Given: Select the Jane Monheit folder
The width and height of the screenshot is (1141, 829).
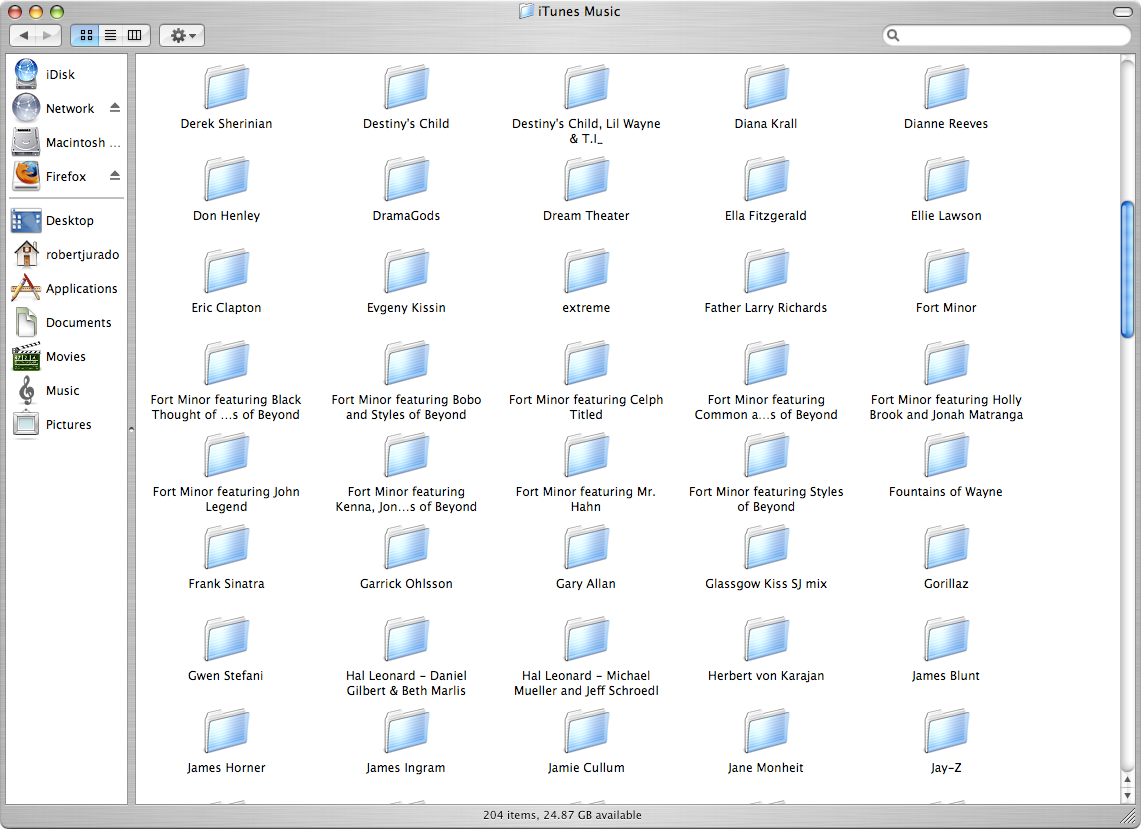Looking at the screenshot, I should click(x=766, y=742).
